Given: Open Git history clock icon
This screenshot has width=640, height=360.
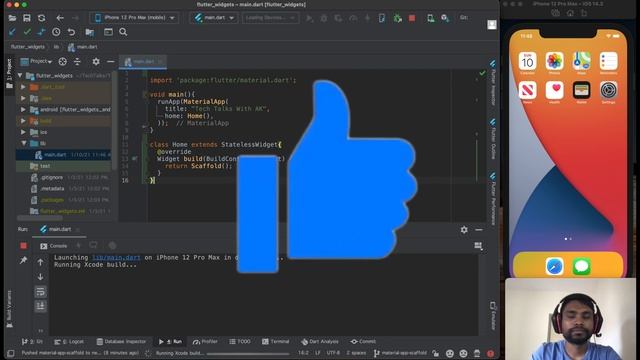Looking at the screenshot, I should pyautogui.click(x=56, y=32).
